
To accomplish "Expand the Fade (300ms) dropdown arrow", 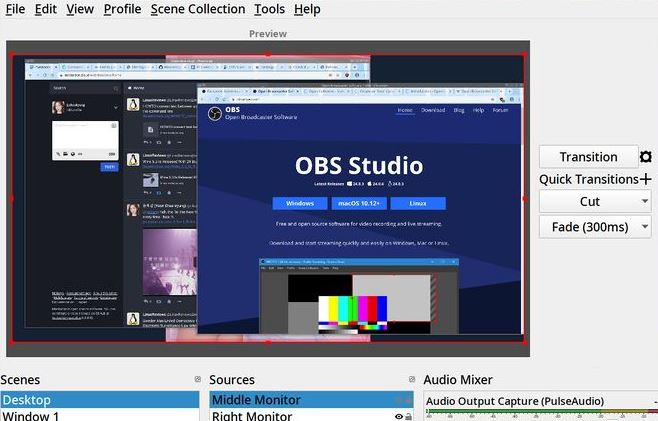I will [x=645, y=227].
